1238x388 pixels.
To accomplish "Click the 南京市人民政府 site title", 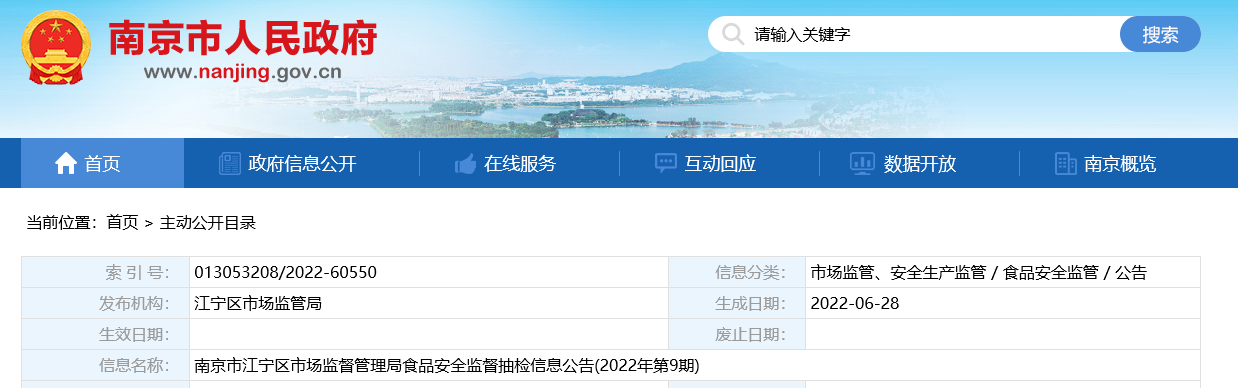I will coord(243,39).
